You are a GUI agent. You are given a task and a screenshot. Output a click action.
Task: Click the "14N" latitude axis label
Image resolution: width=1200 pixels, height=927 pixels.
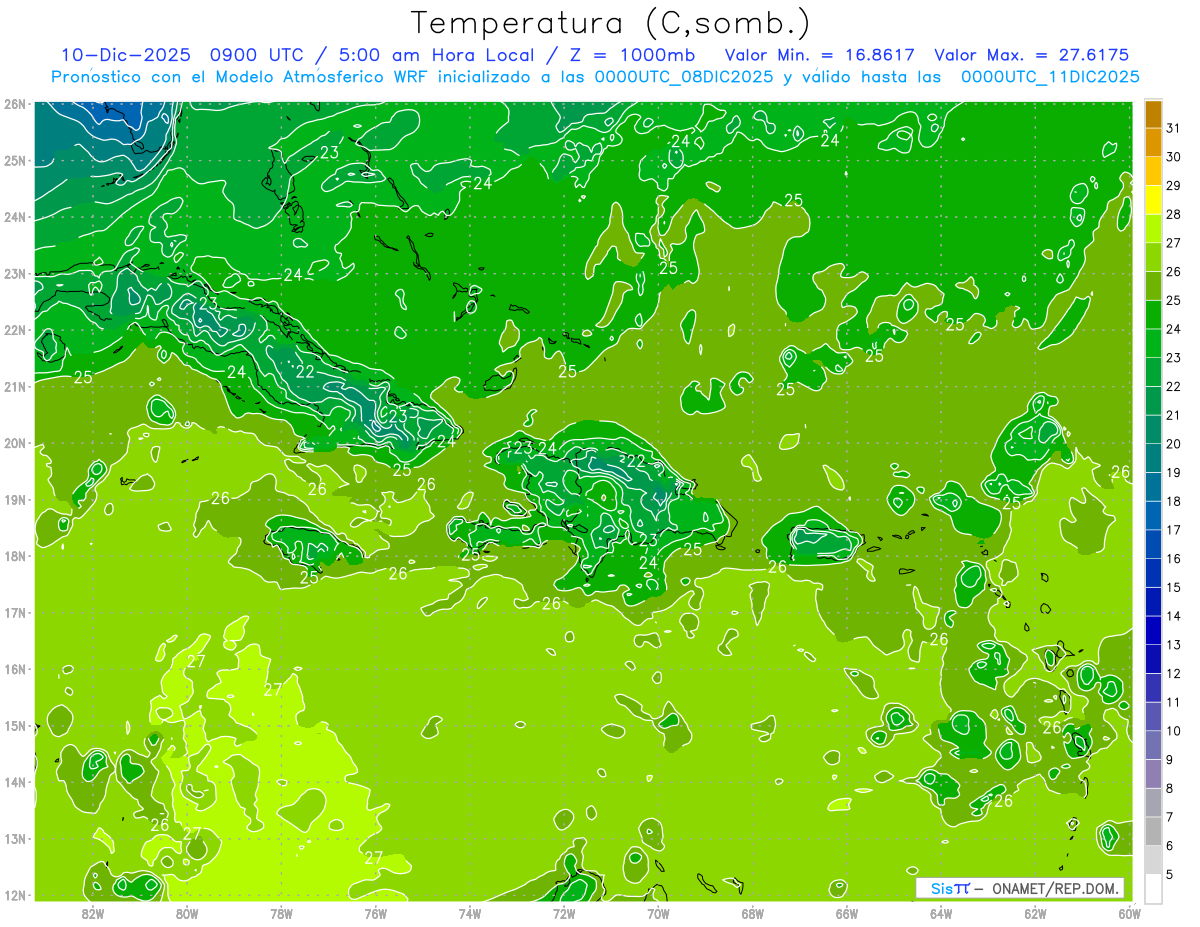14,782
